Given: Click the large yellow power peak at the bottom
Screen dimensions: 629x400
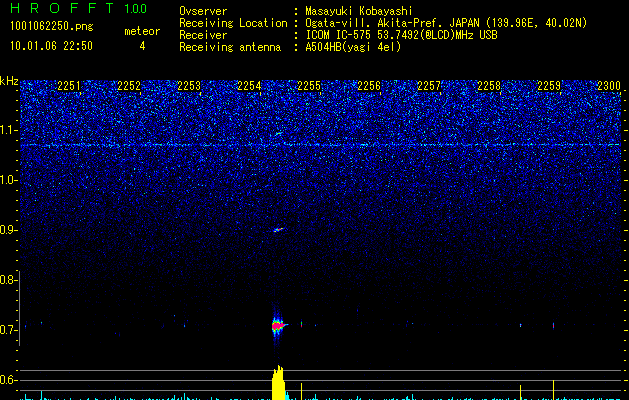Looking at the screenshot, I should point(278,383).
